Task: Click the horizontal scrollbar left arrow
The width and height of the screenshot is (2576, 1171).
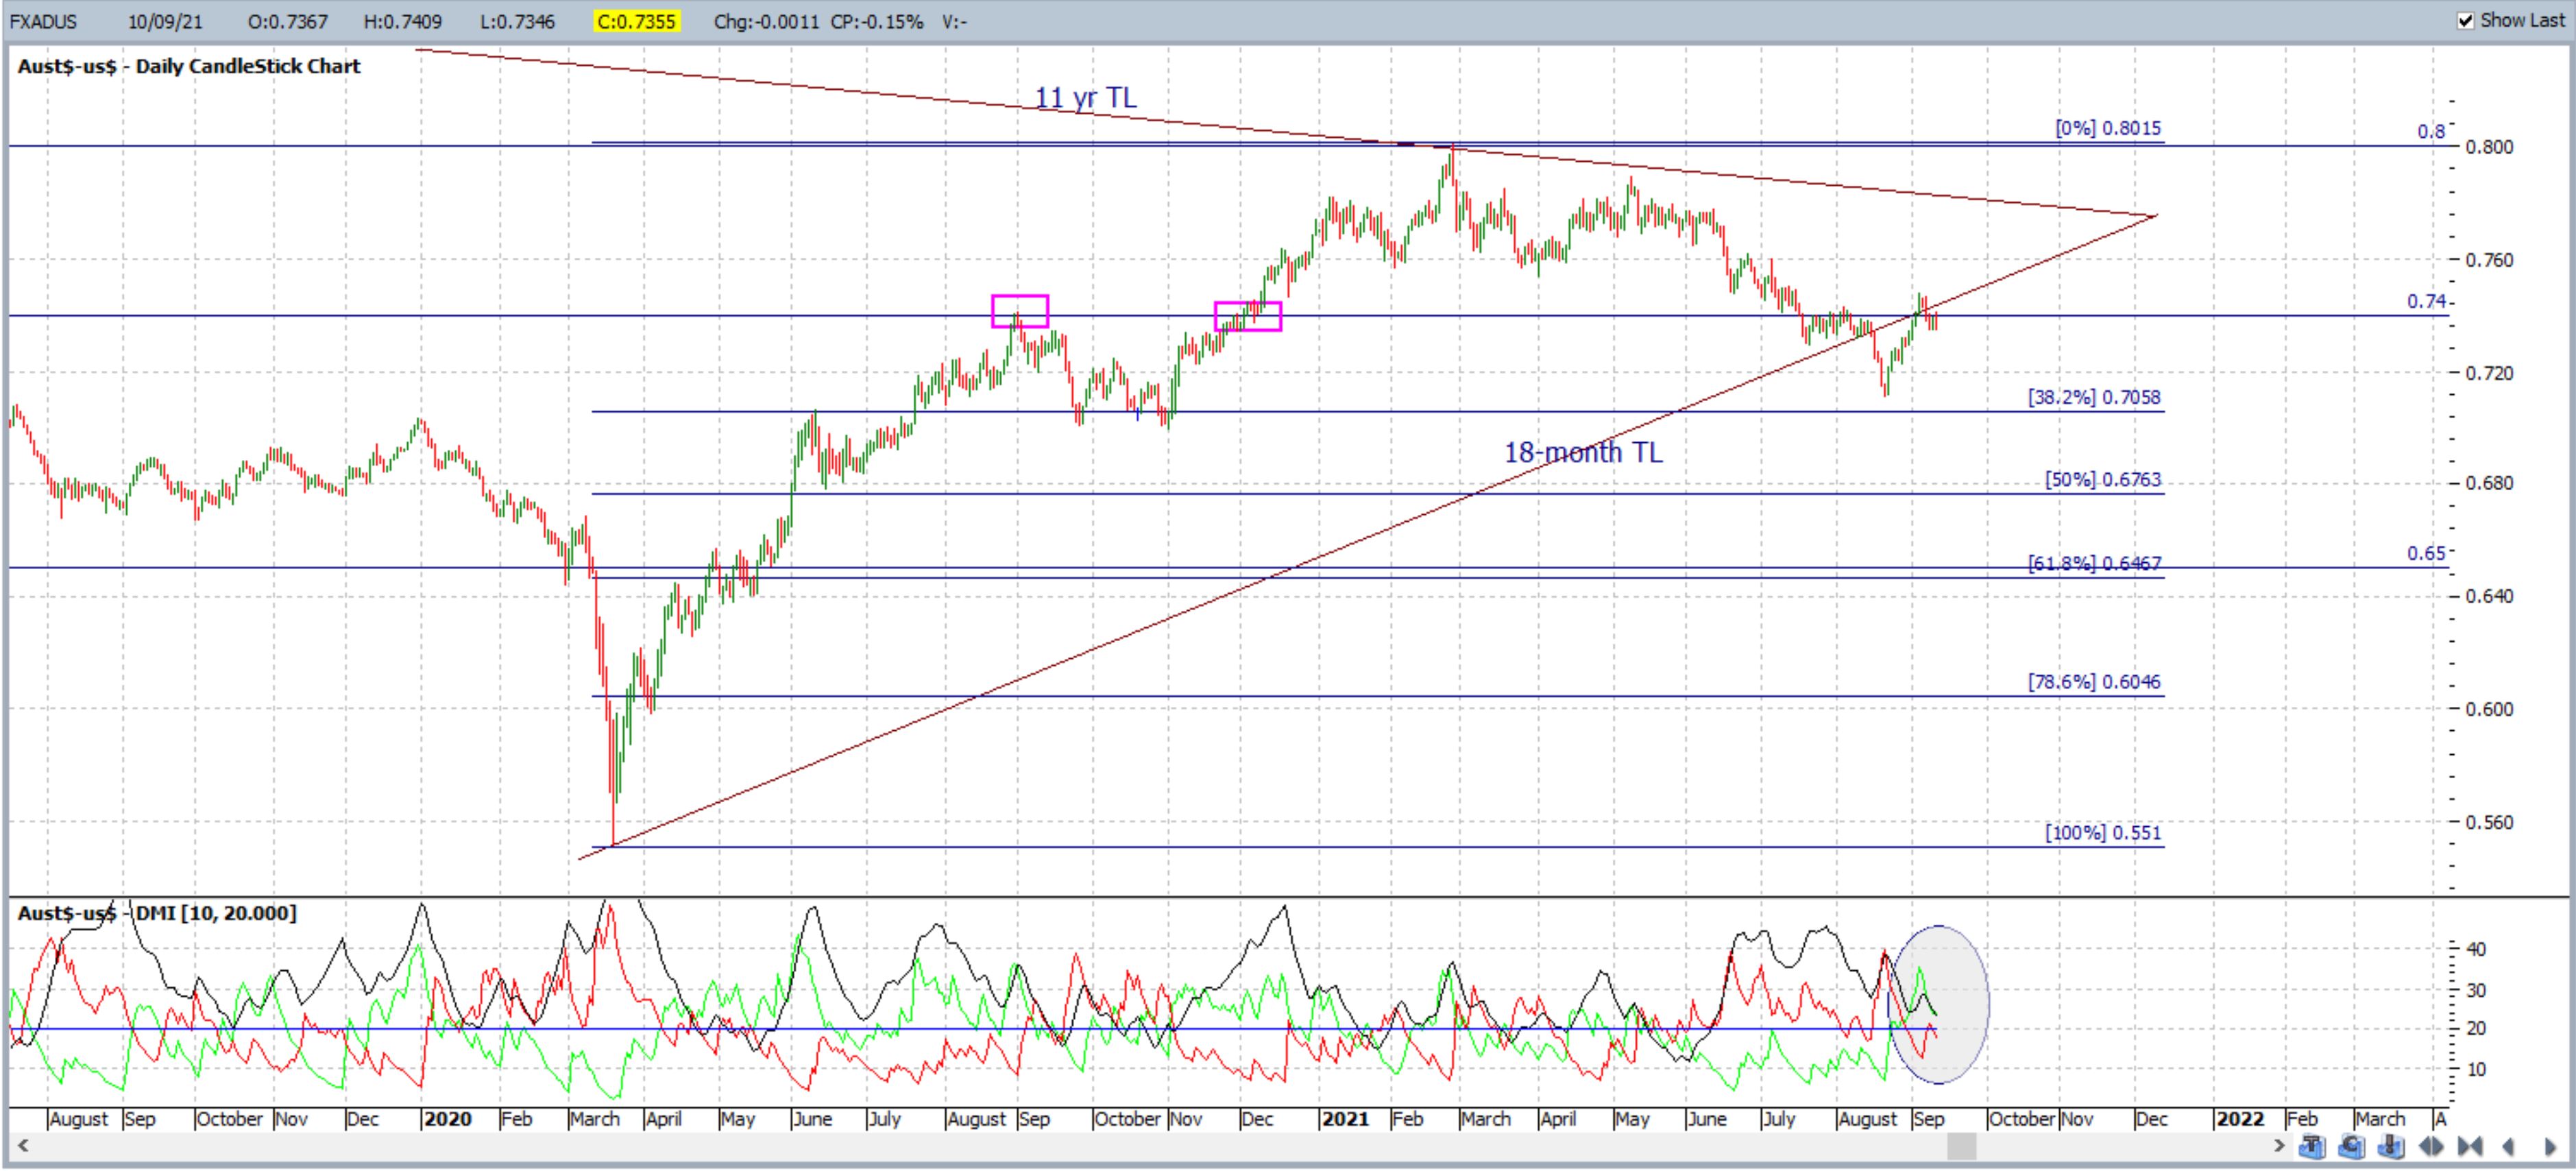Action: coord(22,1147)
